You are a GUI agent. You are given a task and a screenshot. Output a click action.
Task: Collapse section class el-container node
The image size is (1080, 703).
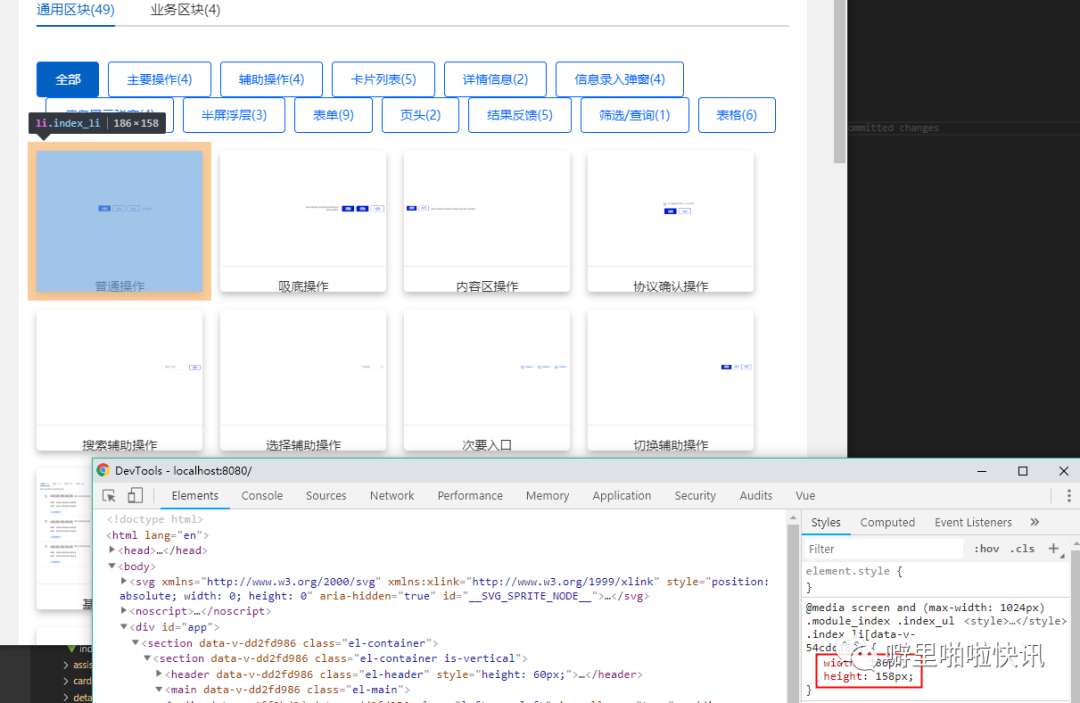(x=135, y=642)
